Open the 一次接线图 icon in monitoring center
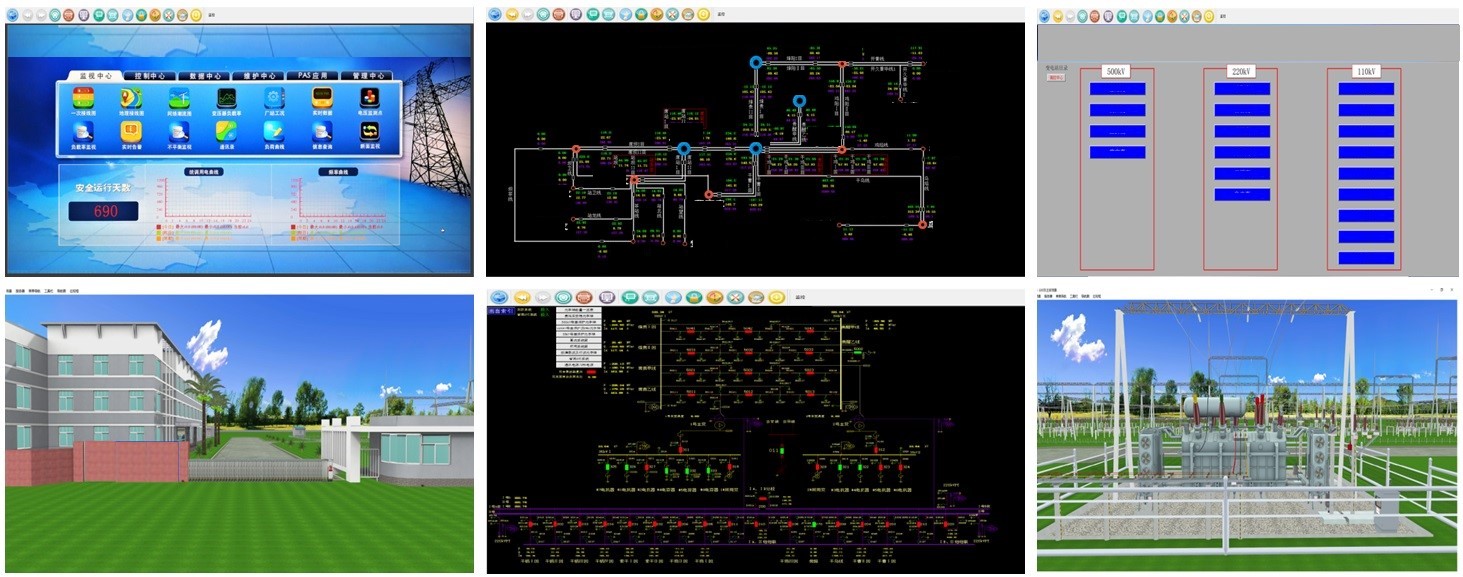This screenshot has width=1463, height=577. (x=83, y=99)
